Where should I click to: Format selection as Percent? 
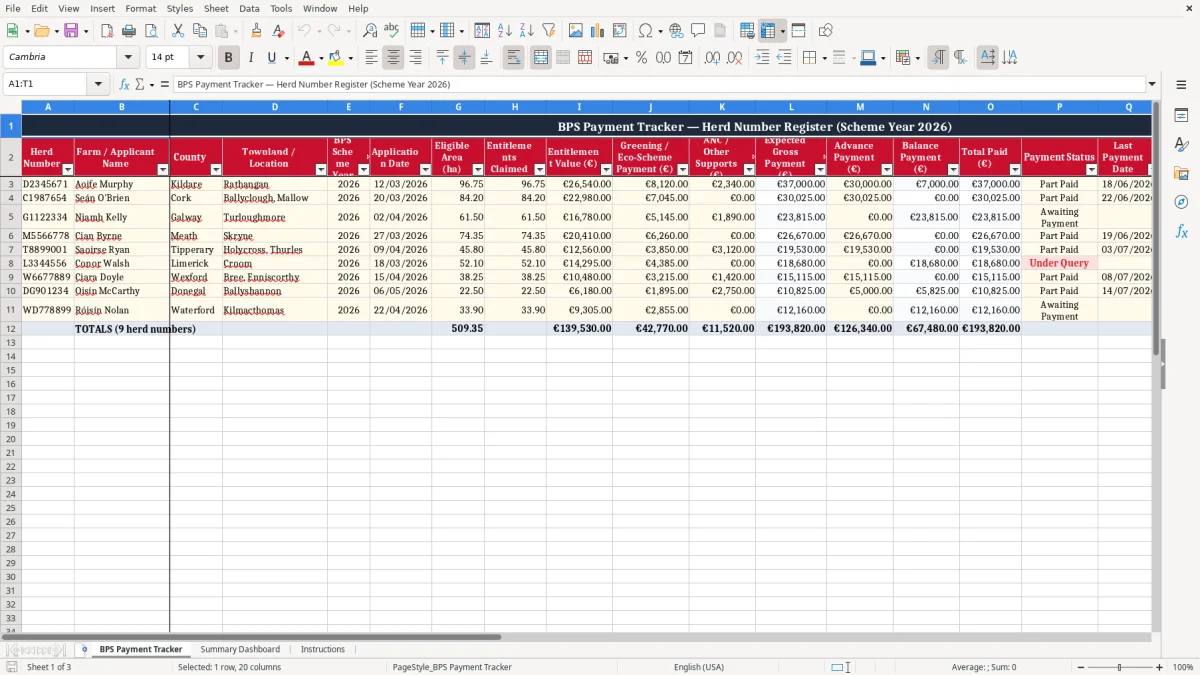(x=641, y=58)
